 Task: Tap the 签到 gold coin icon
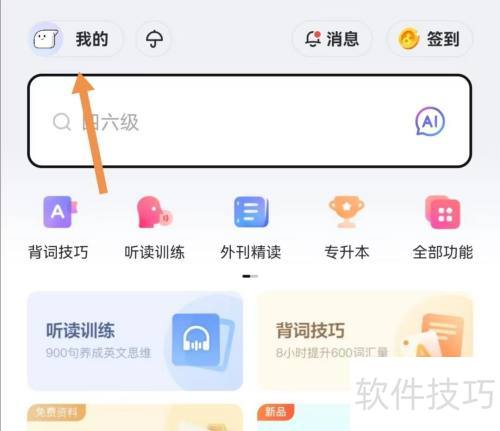409,39
